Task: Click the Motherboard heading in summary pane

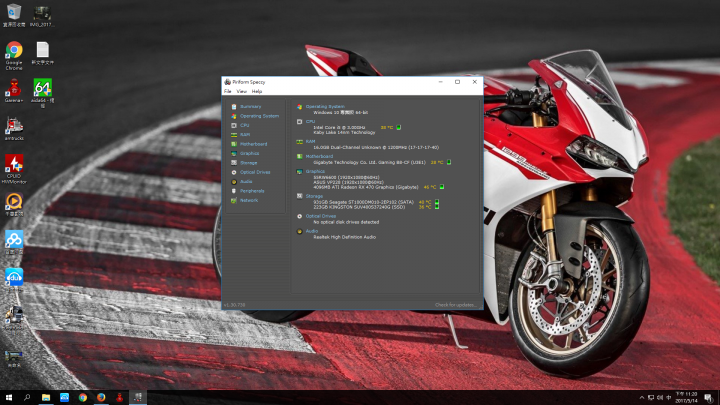Action: pos(319,157)
